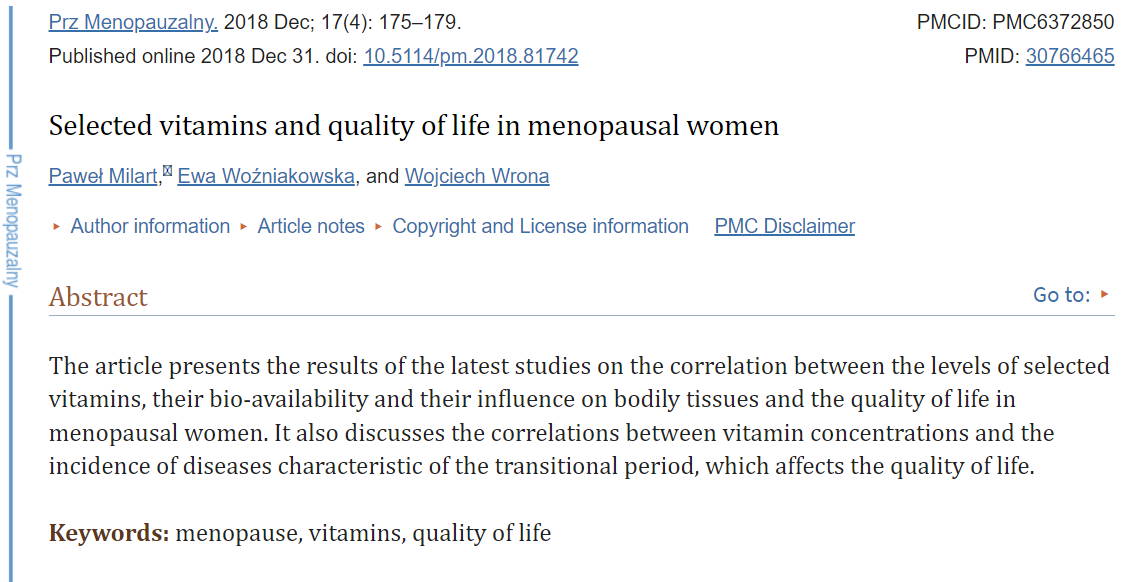Click the vertical Prz Menopauzalny sidebar label

13,220
